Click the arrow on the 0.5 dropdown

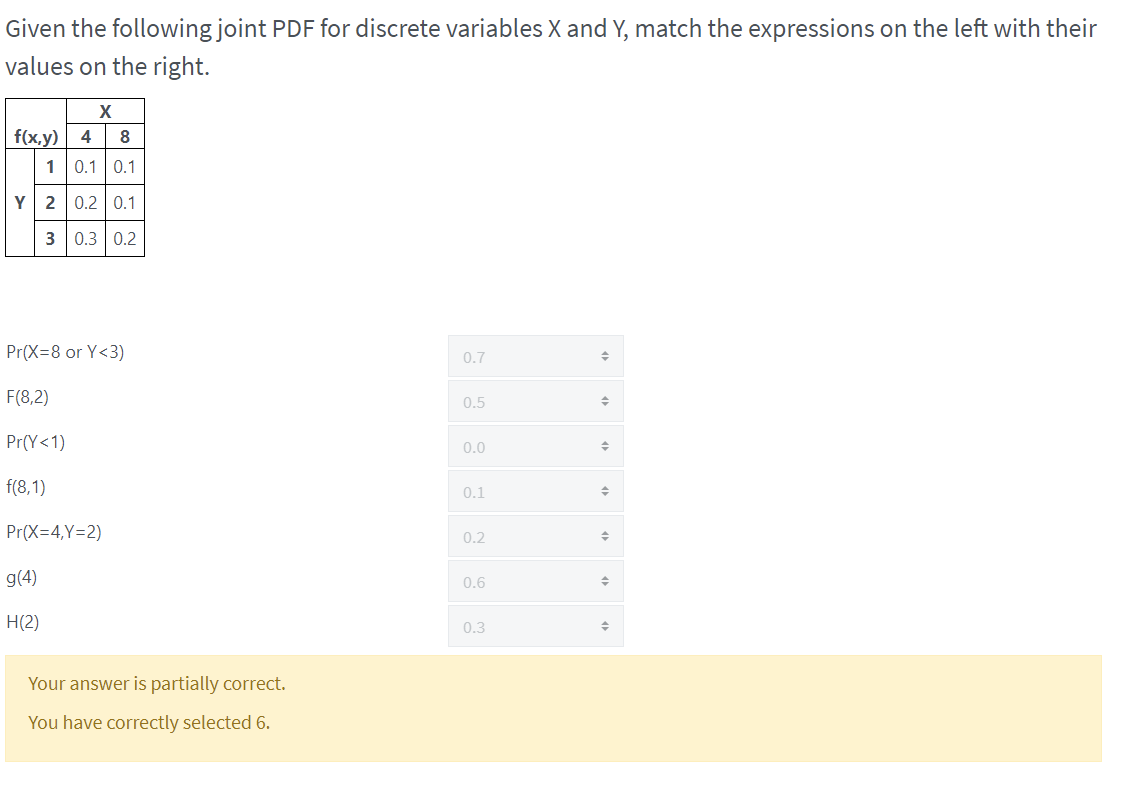coord(606,401)
